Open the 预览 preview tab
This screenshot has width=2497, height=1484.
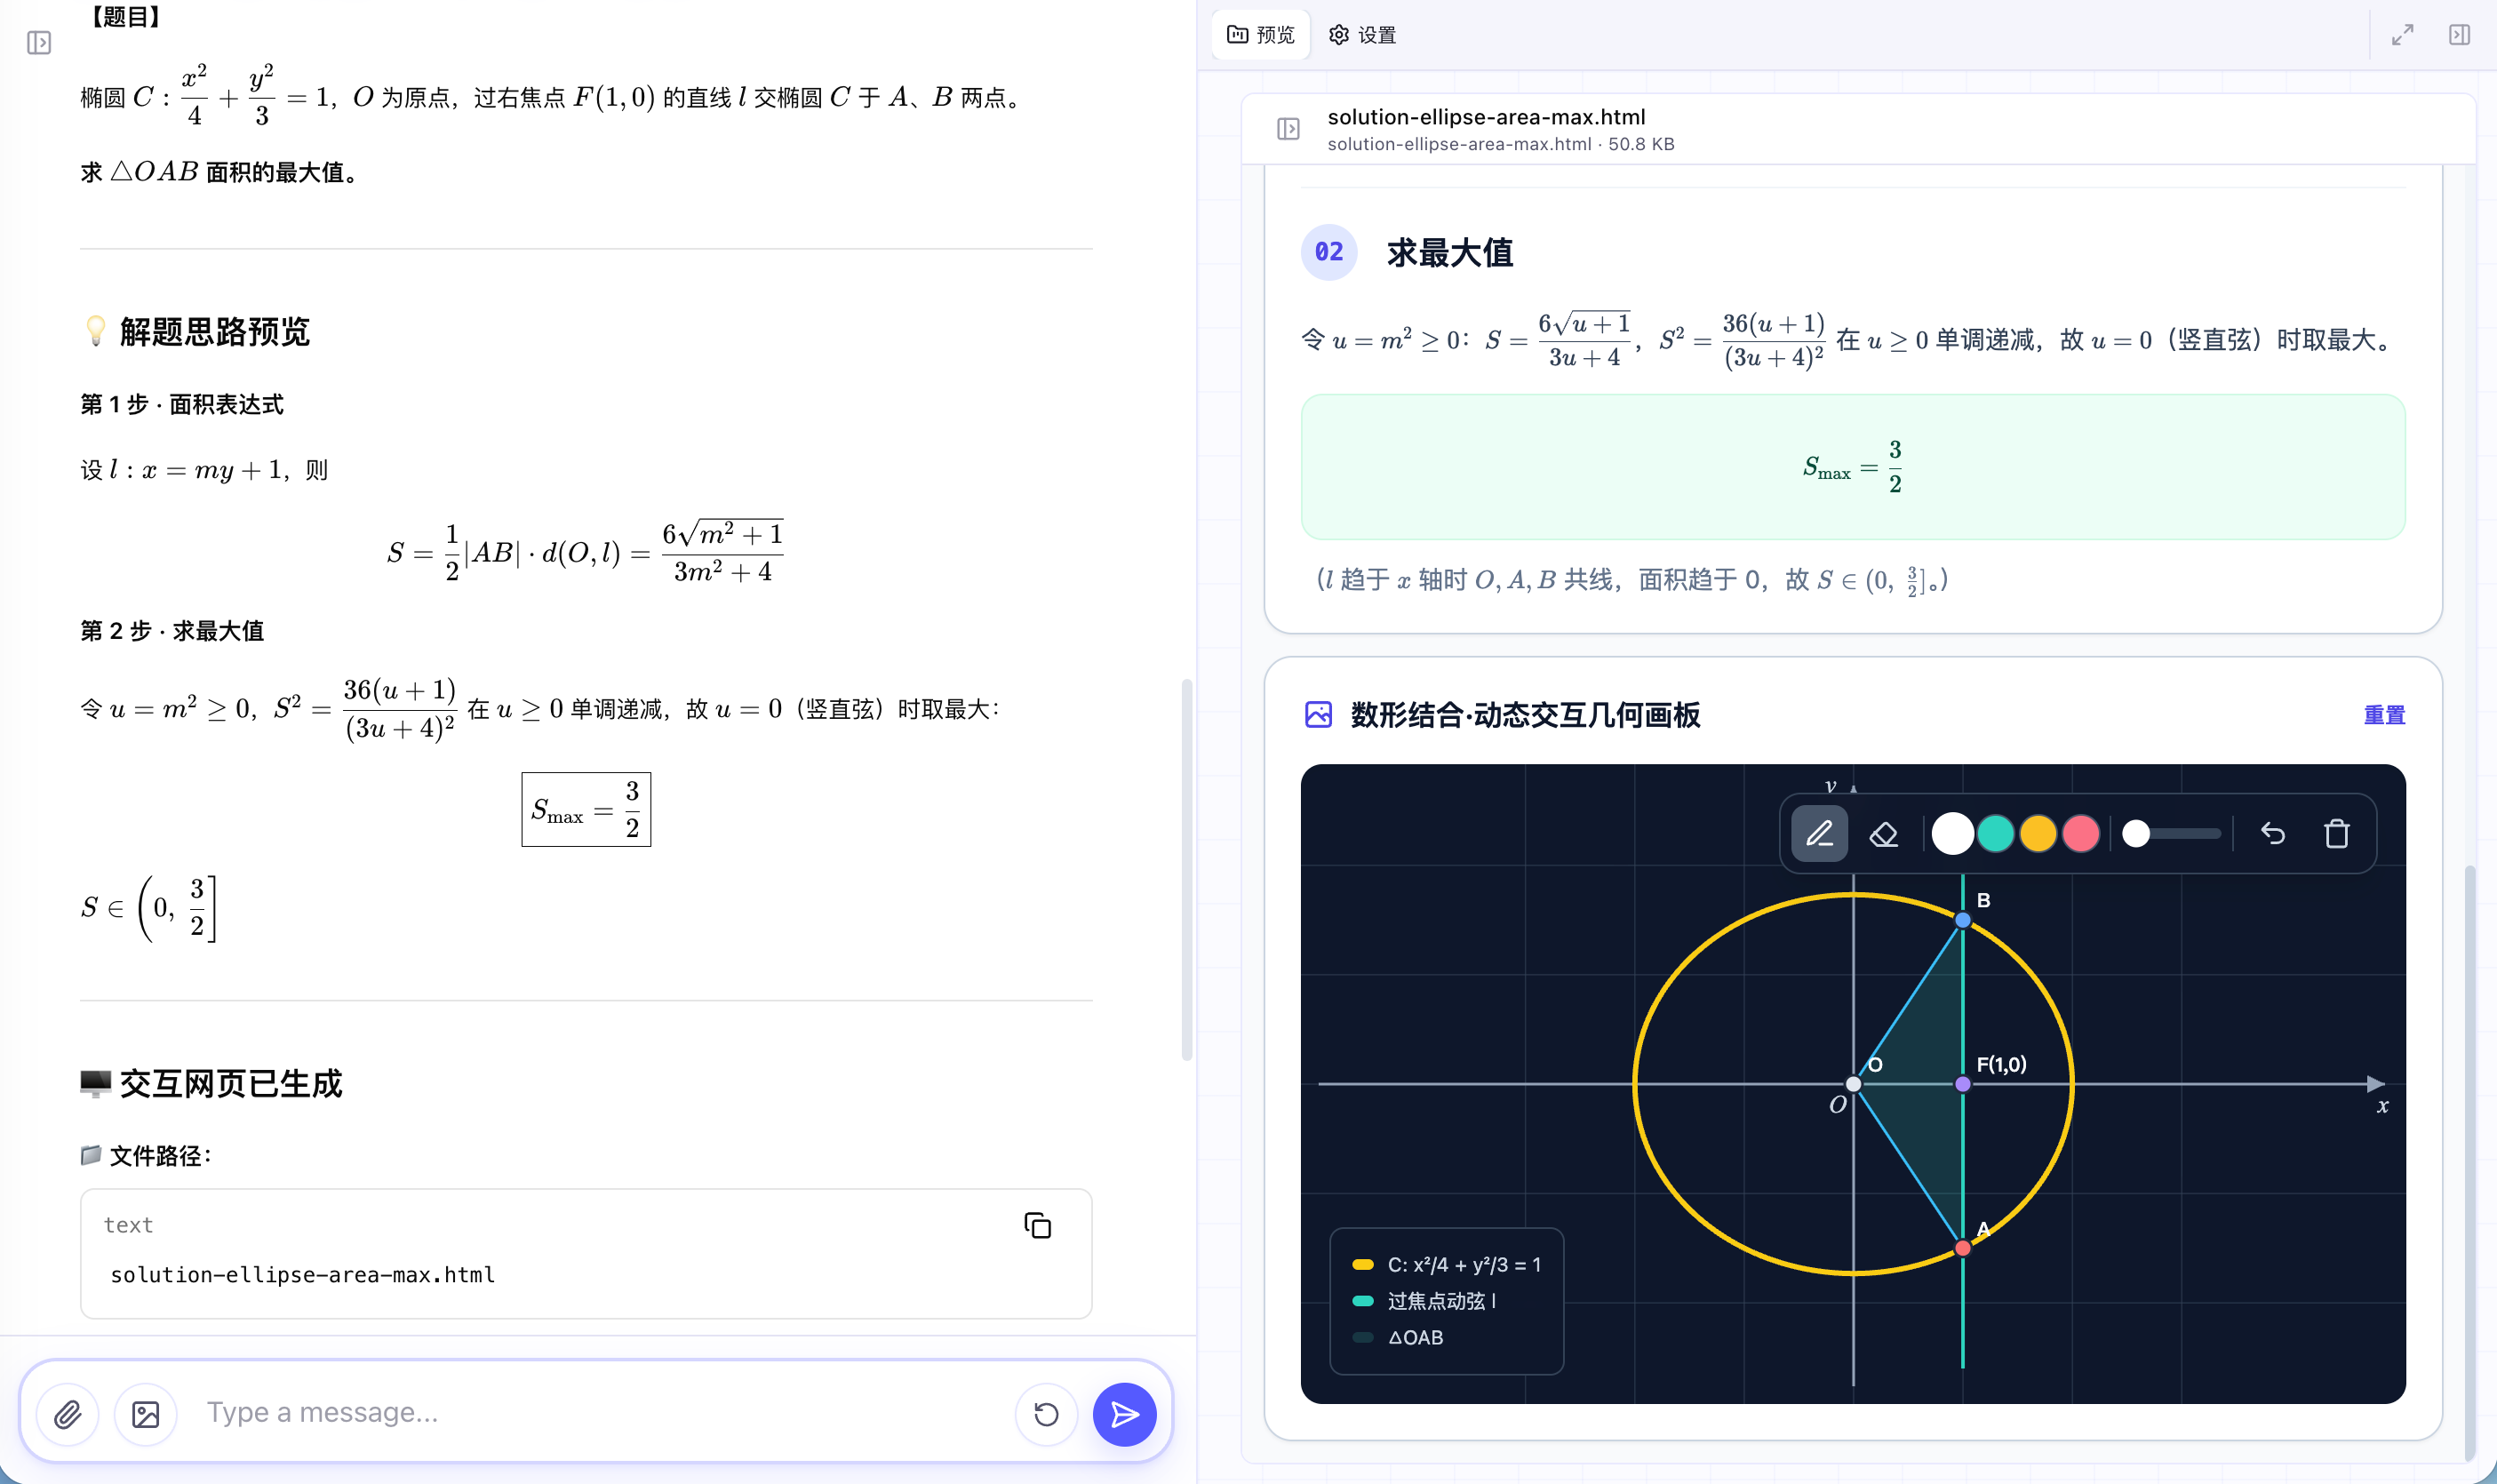click(1260, 35)
